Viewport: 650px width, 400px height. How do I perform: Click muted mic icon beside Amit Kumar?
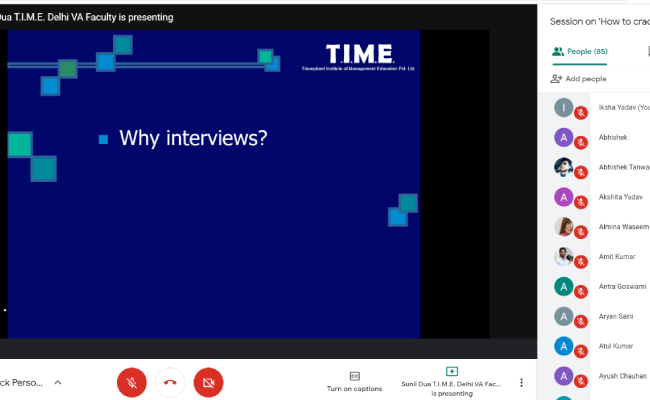tap(581, 262)
